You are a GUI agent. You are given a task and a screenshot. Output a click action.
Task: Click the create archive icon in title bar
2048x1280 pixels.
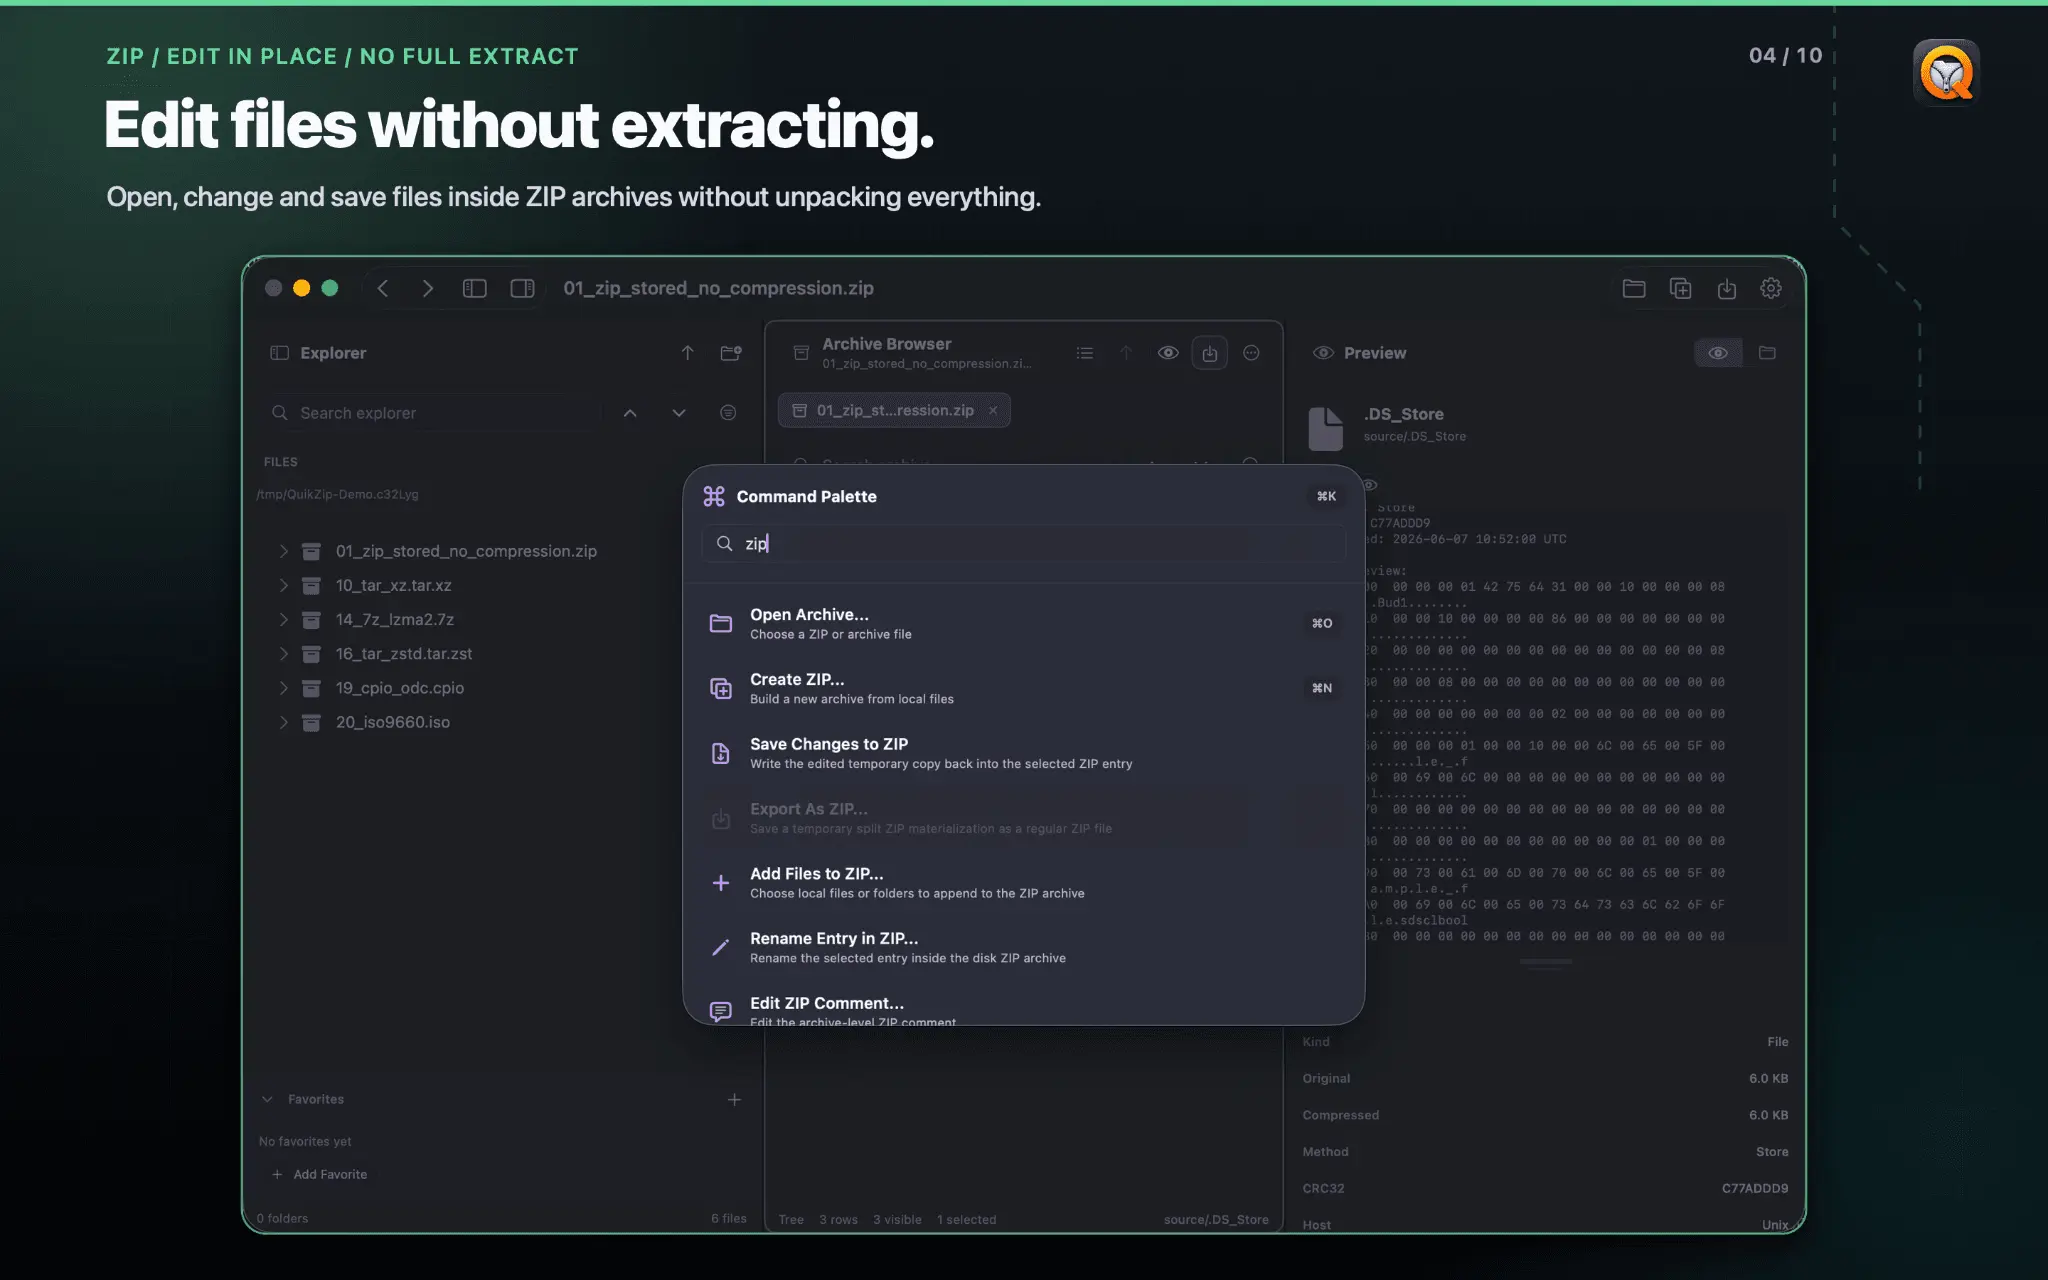1681,288
